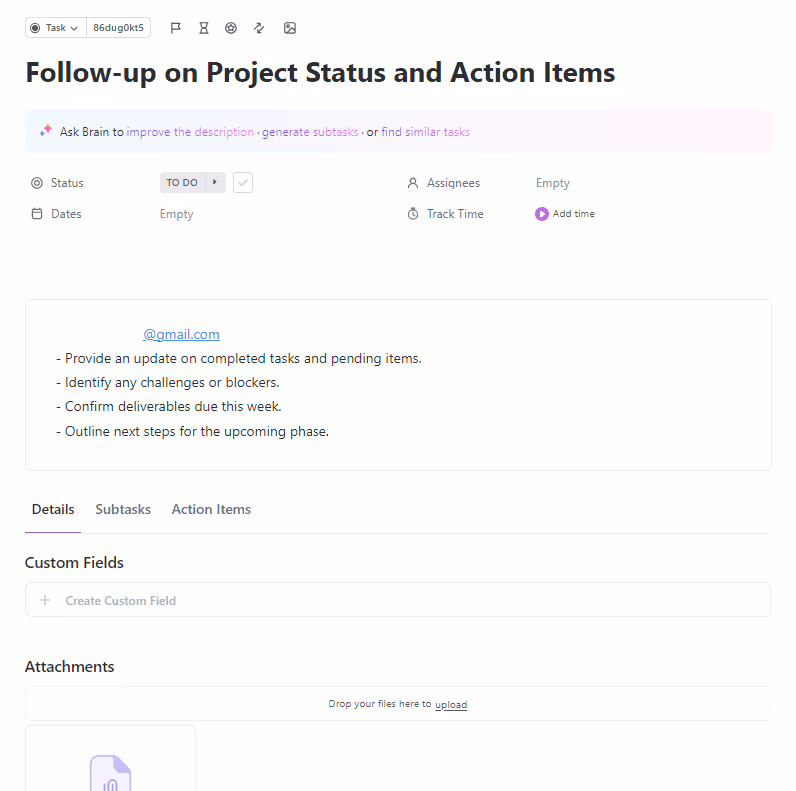
Task: Click the priority flag icon
Action: pyautogui.click(x=176, y=28)
